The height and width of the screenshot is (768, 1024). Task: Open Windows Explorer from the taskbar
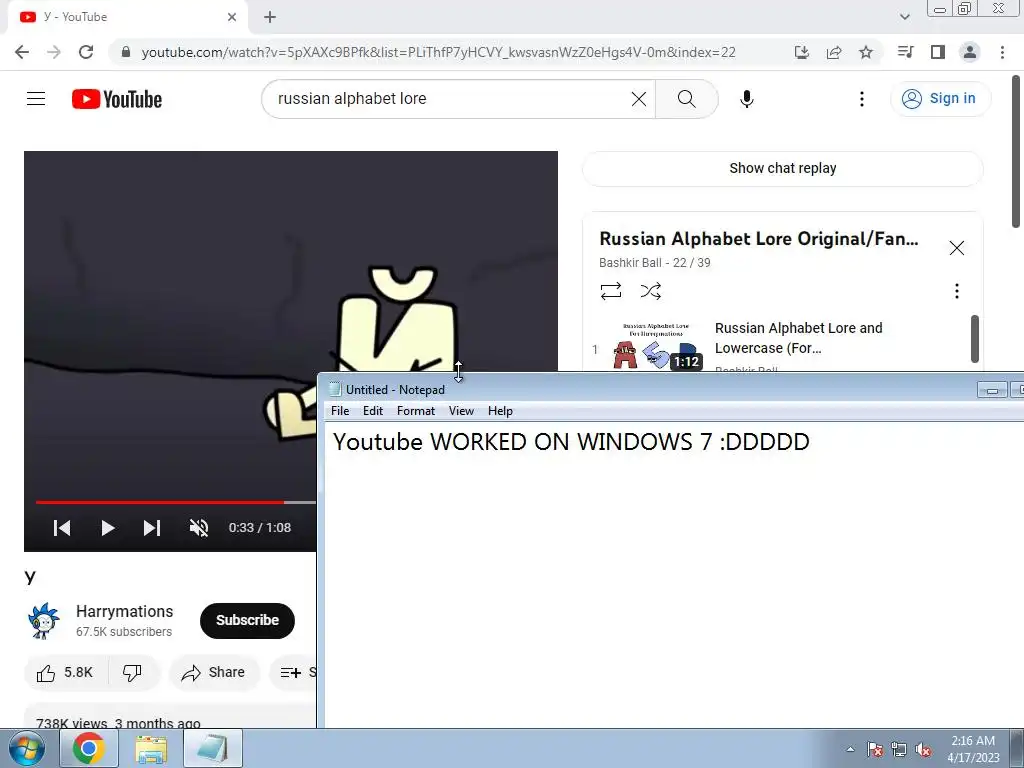tap(151, 748)
